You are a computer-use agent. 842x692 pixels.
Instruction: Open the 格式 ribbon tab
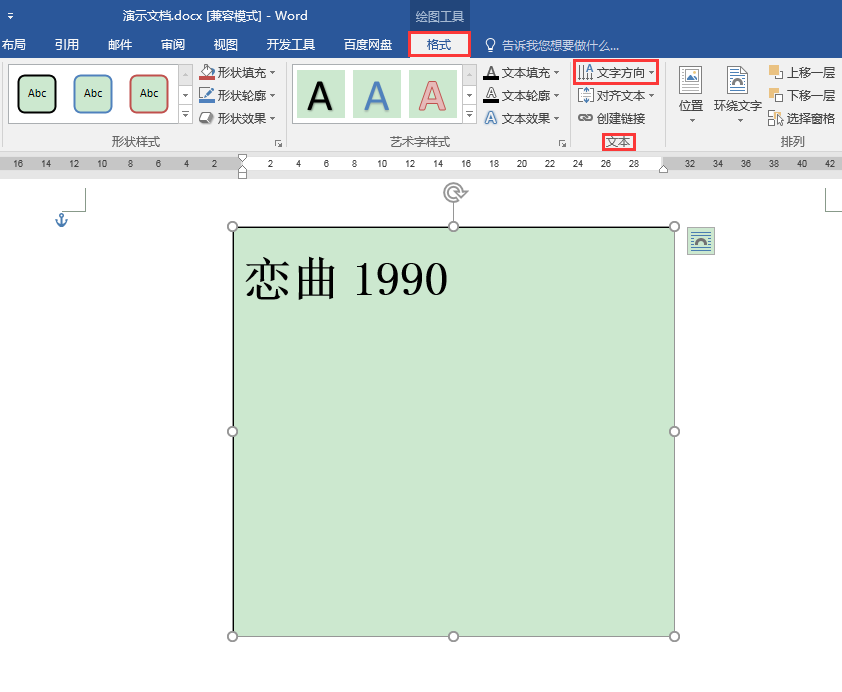tap(439, 45)
